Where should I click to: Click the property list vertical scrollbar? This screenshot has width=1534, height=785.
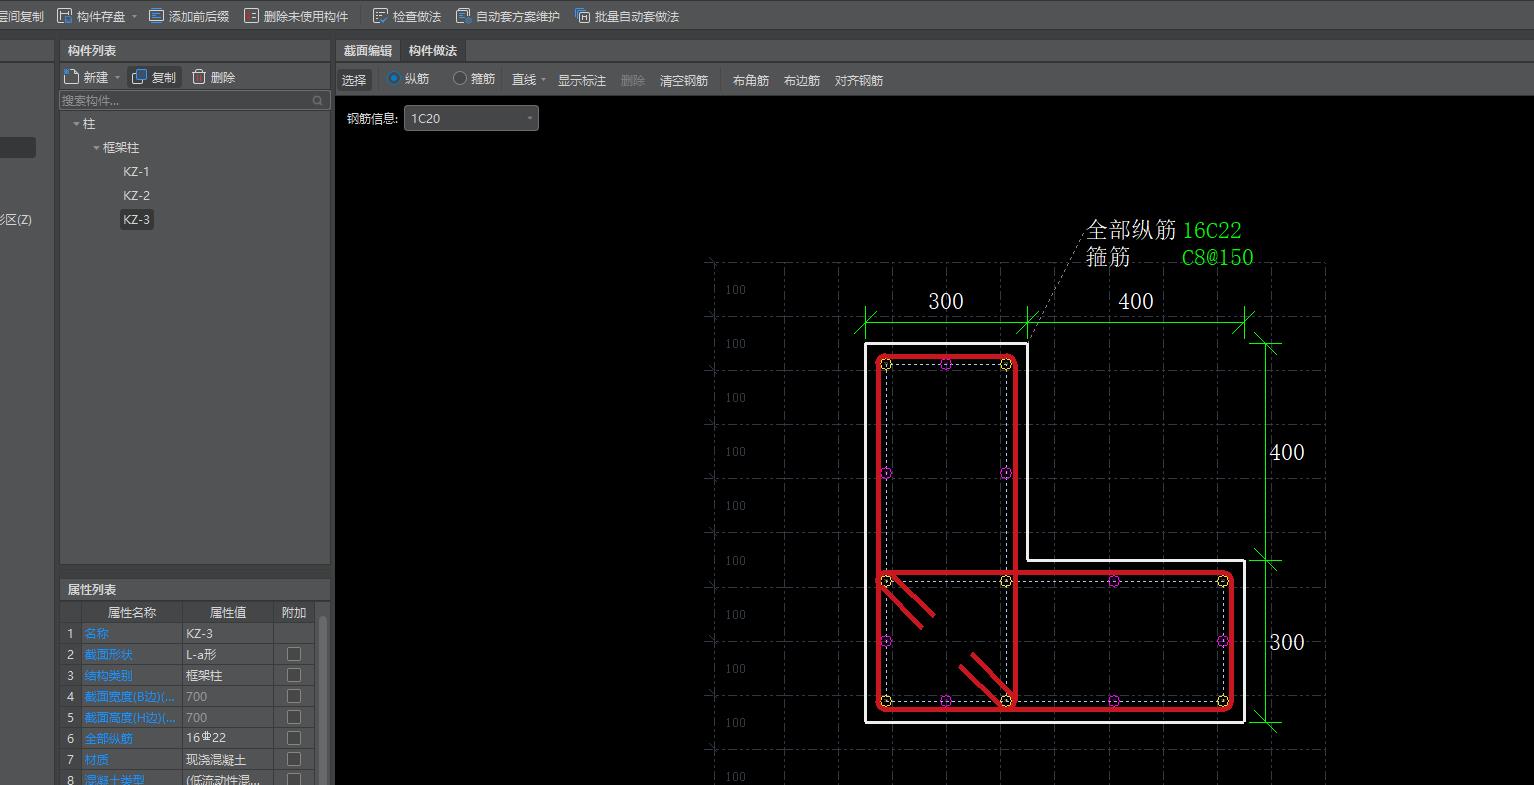click(x=323, y=700)
